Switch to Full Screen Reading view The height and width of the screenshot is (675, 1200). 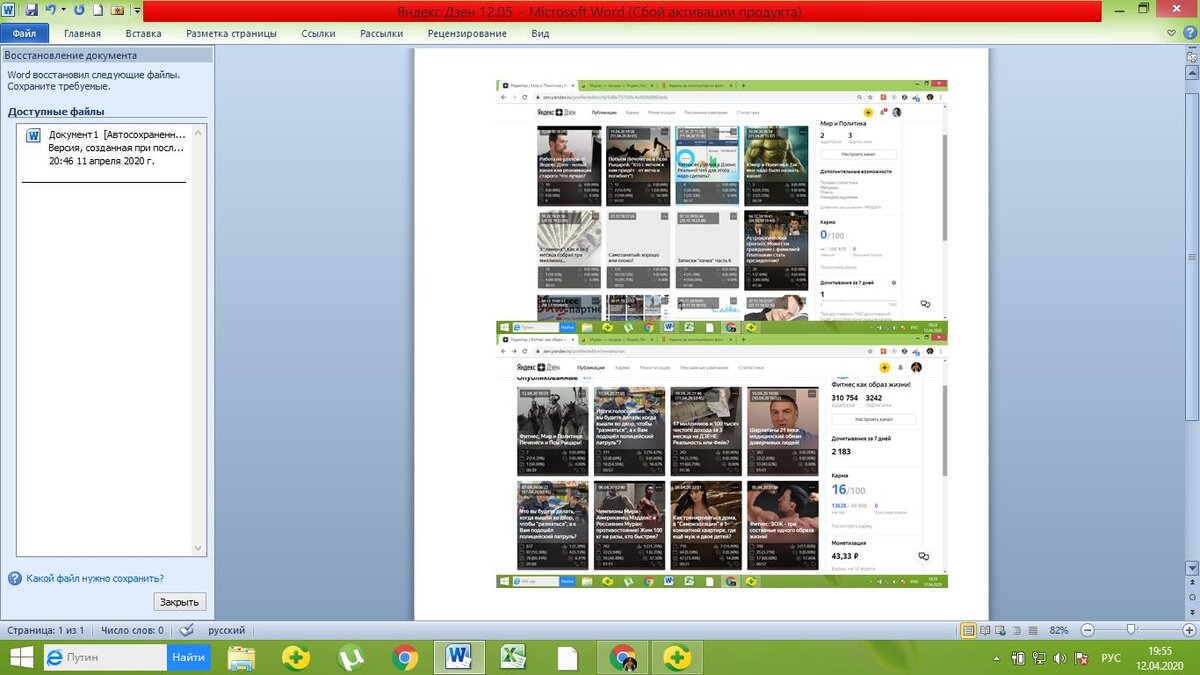[x=984, y=630]
